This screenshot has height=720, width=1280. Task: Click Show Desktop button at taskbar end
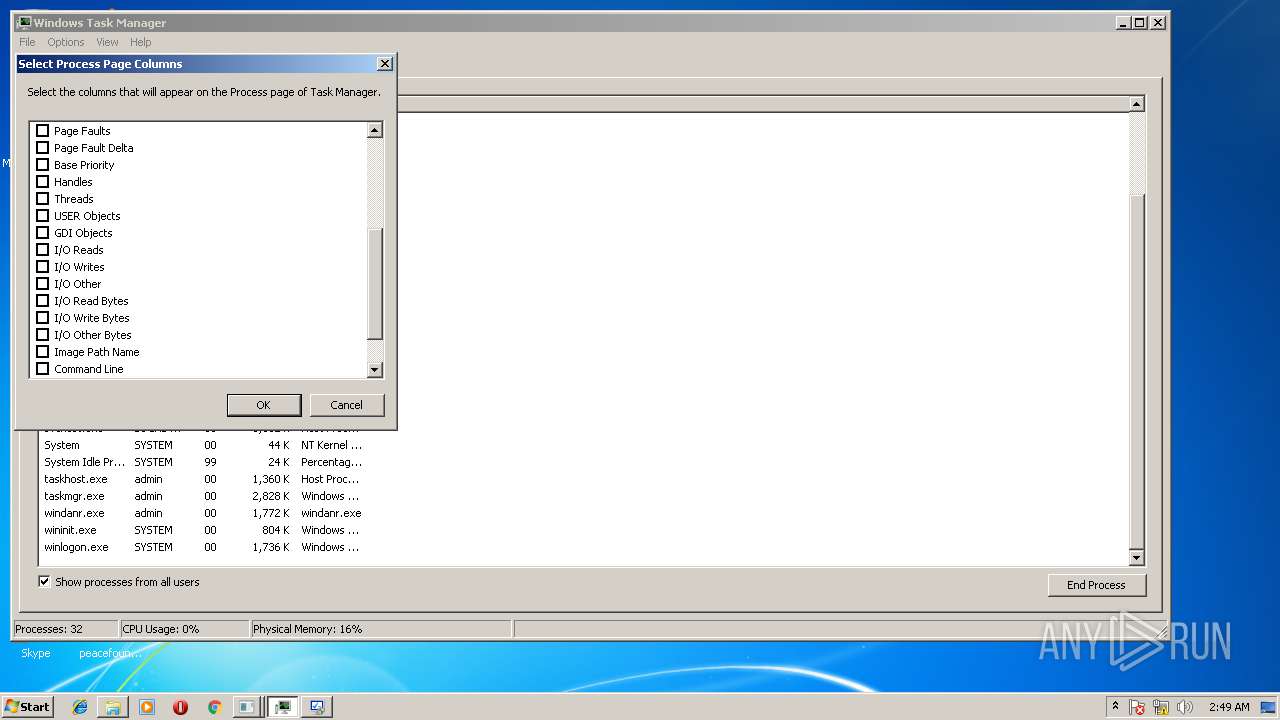pos(1270,707)
